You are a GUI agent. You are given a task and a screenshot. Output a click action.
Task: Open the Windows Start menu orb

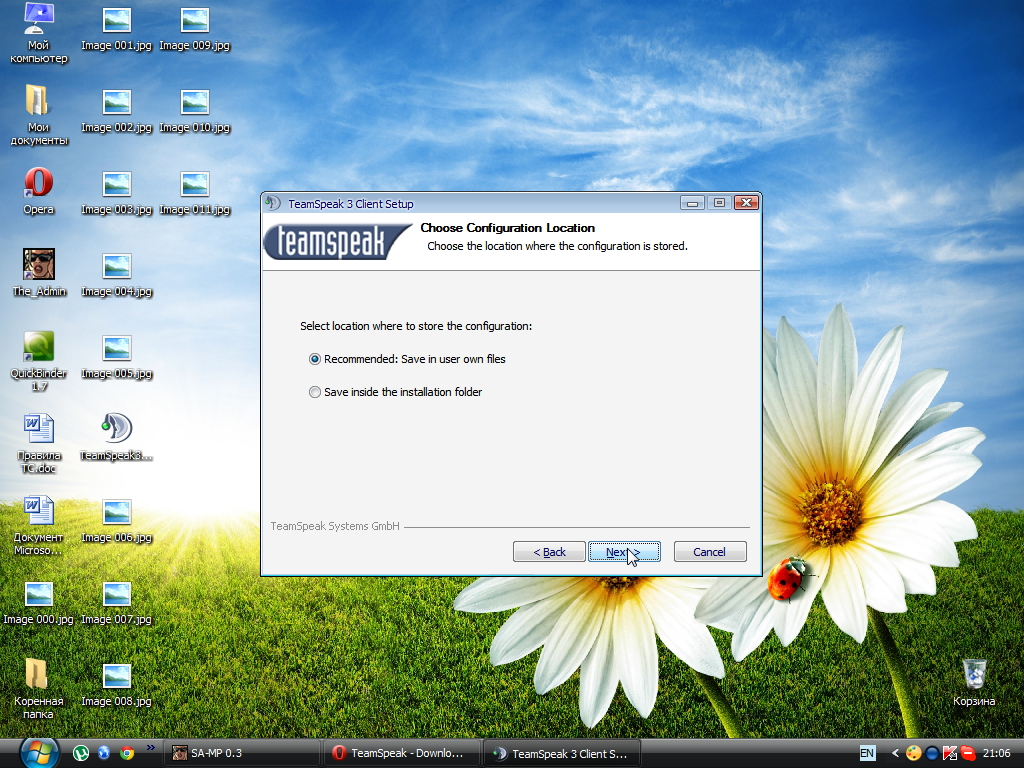(39, 754)
